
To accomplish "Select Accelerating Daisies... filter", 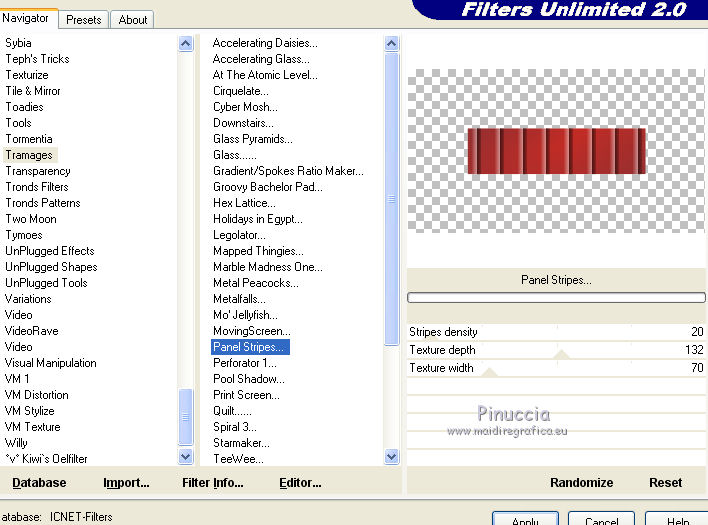I will pyautogui.click(x=266, y=43).
